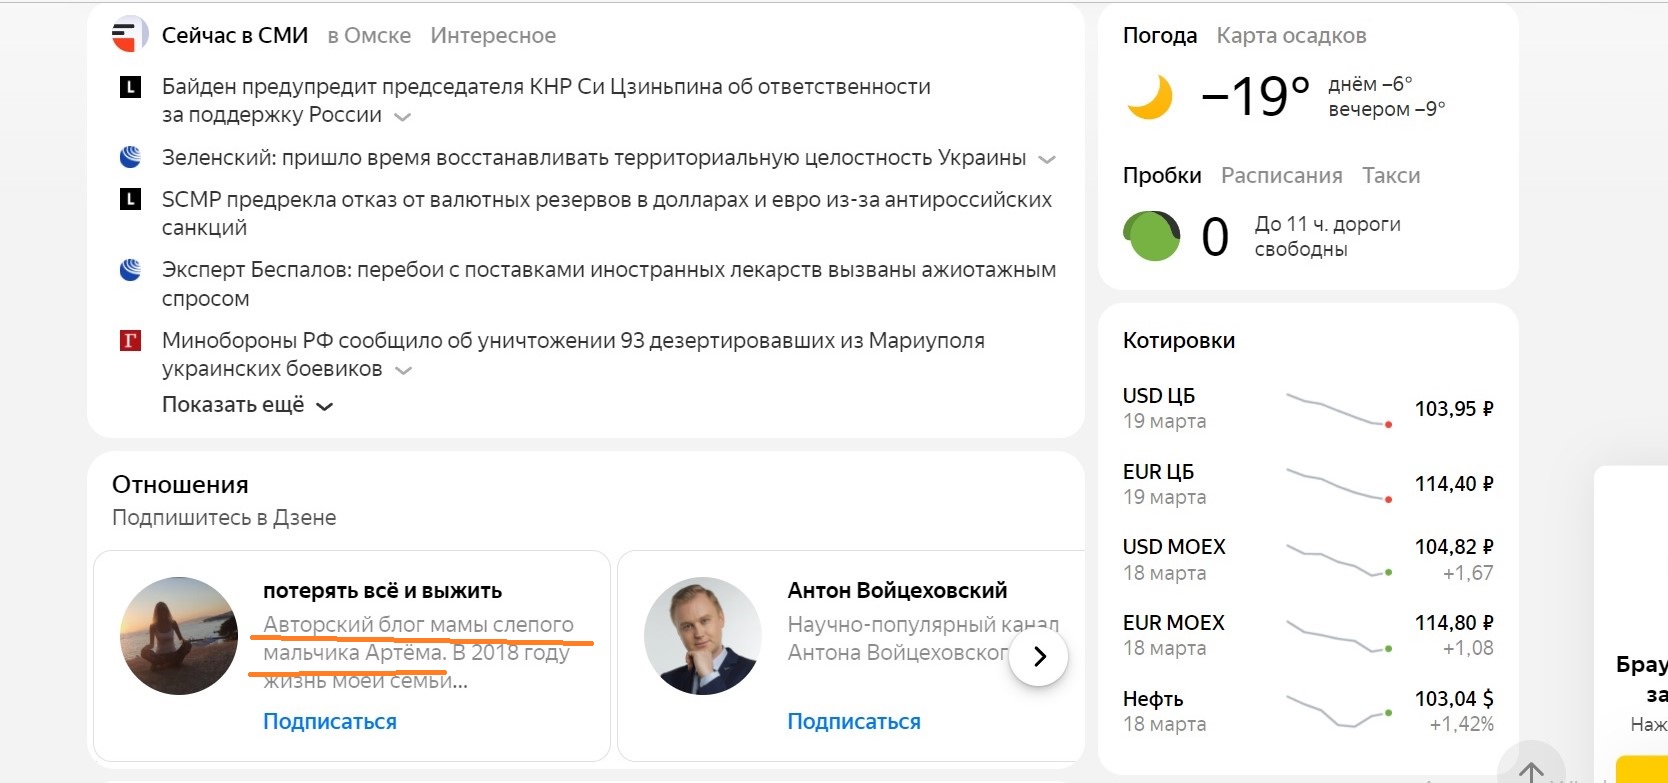Subscribe to 'потерять всё и выжить' blog
Viewport: 1668px width, 783px height.
pos(330,721)
